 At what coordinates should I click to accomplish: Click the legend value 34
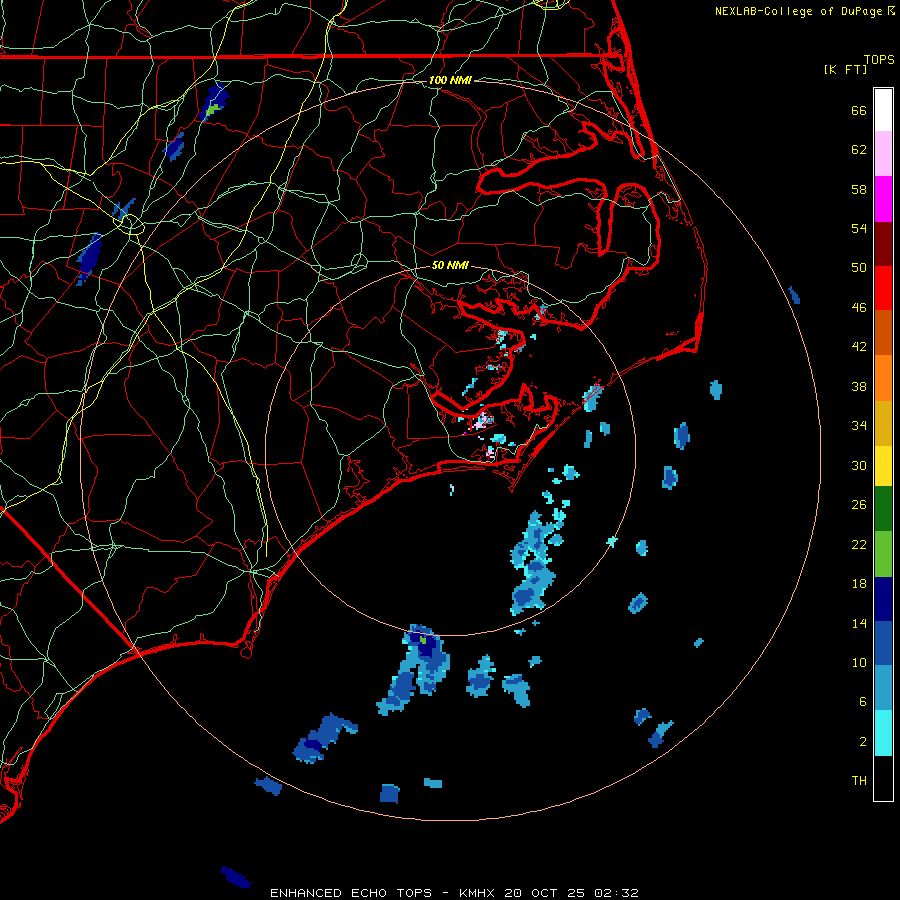(859, 426)
